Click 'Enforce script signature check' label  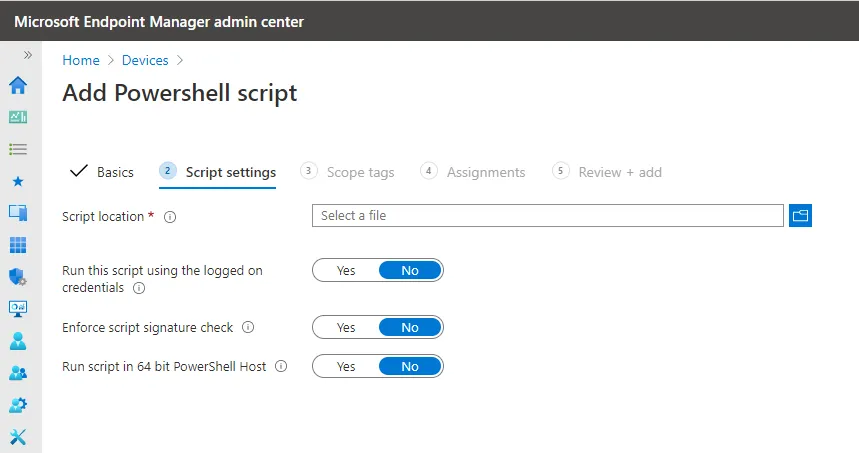tap(147, 328)
